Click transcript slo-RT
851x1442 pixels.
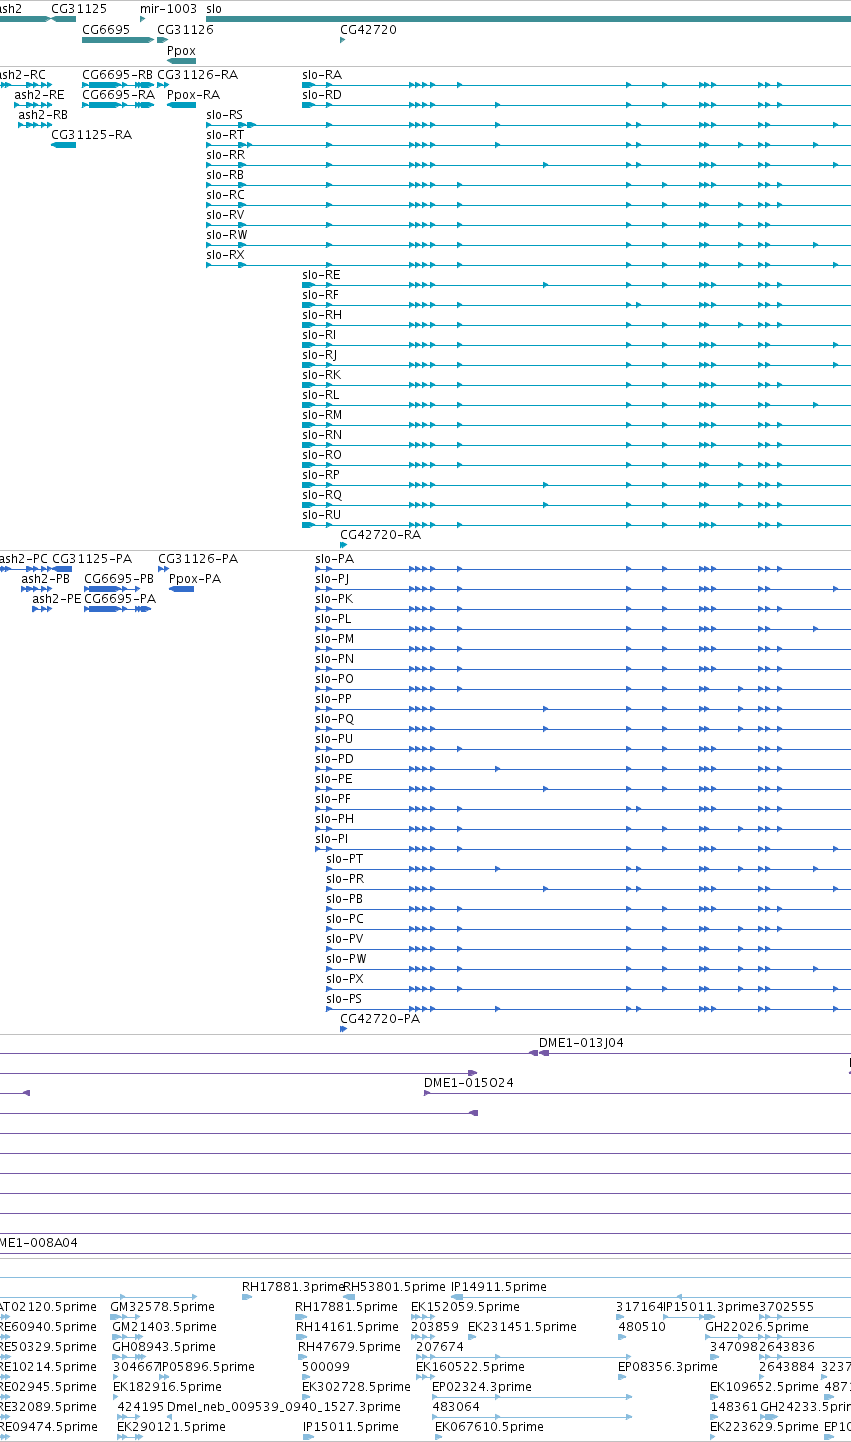click(x=225, y=135)
